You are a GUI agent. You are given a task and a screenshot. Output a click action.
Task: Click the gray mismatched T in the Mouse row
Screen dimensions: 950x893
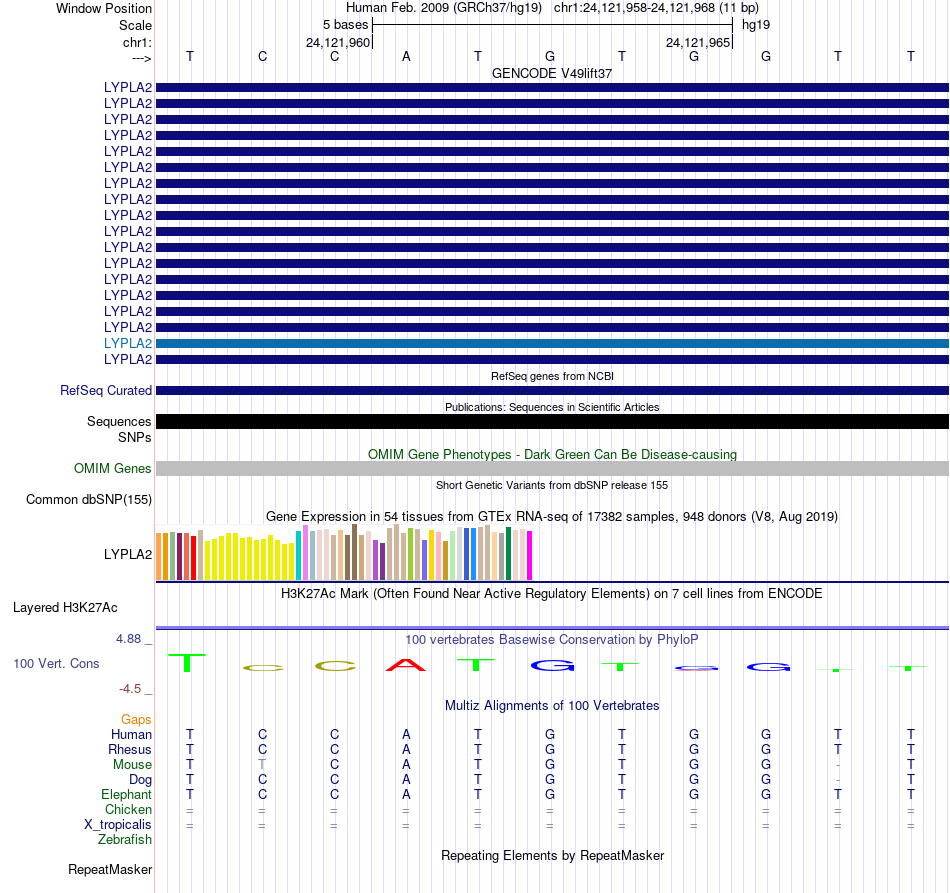click(x=262, y=765)
